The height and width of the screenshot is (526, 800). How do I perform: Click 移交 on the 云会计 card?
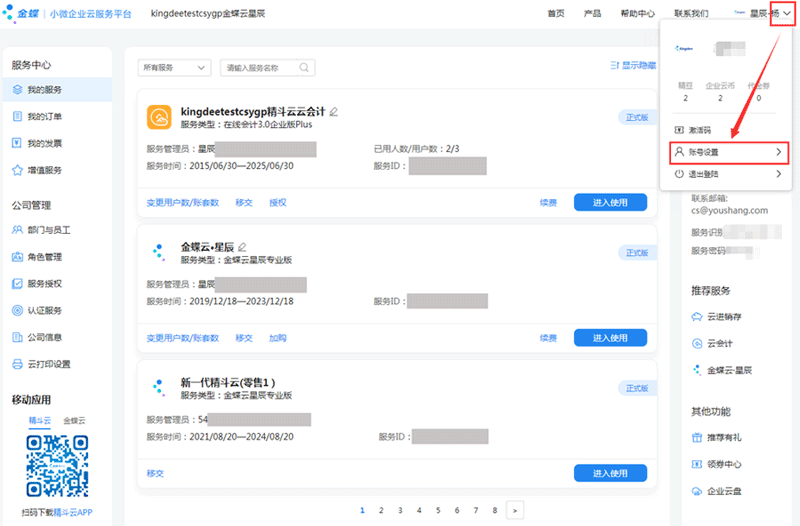click(244, 203)
